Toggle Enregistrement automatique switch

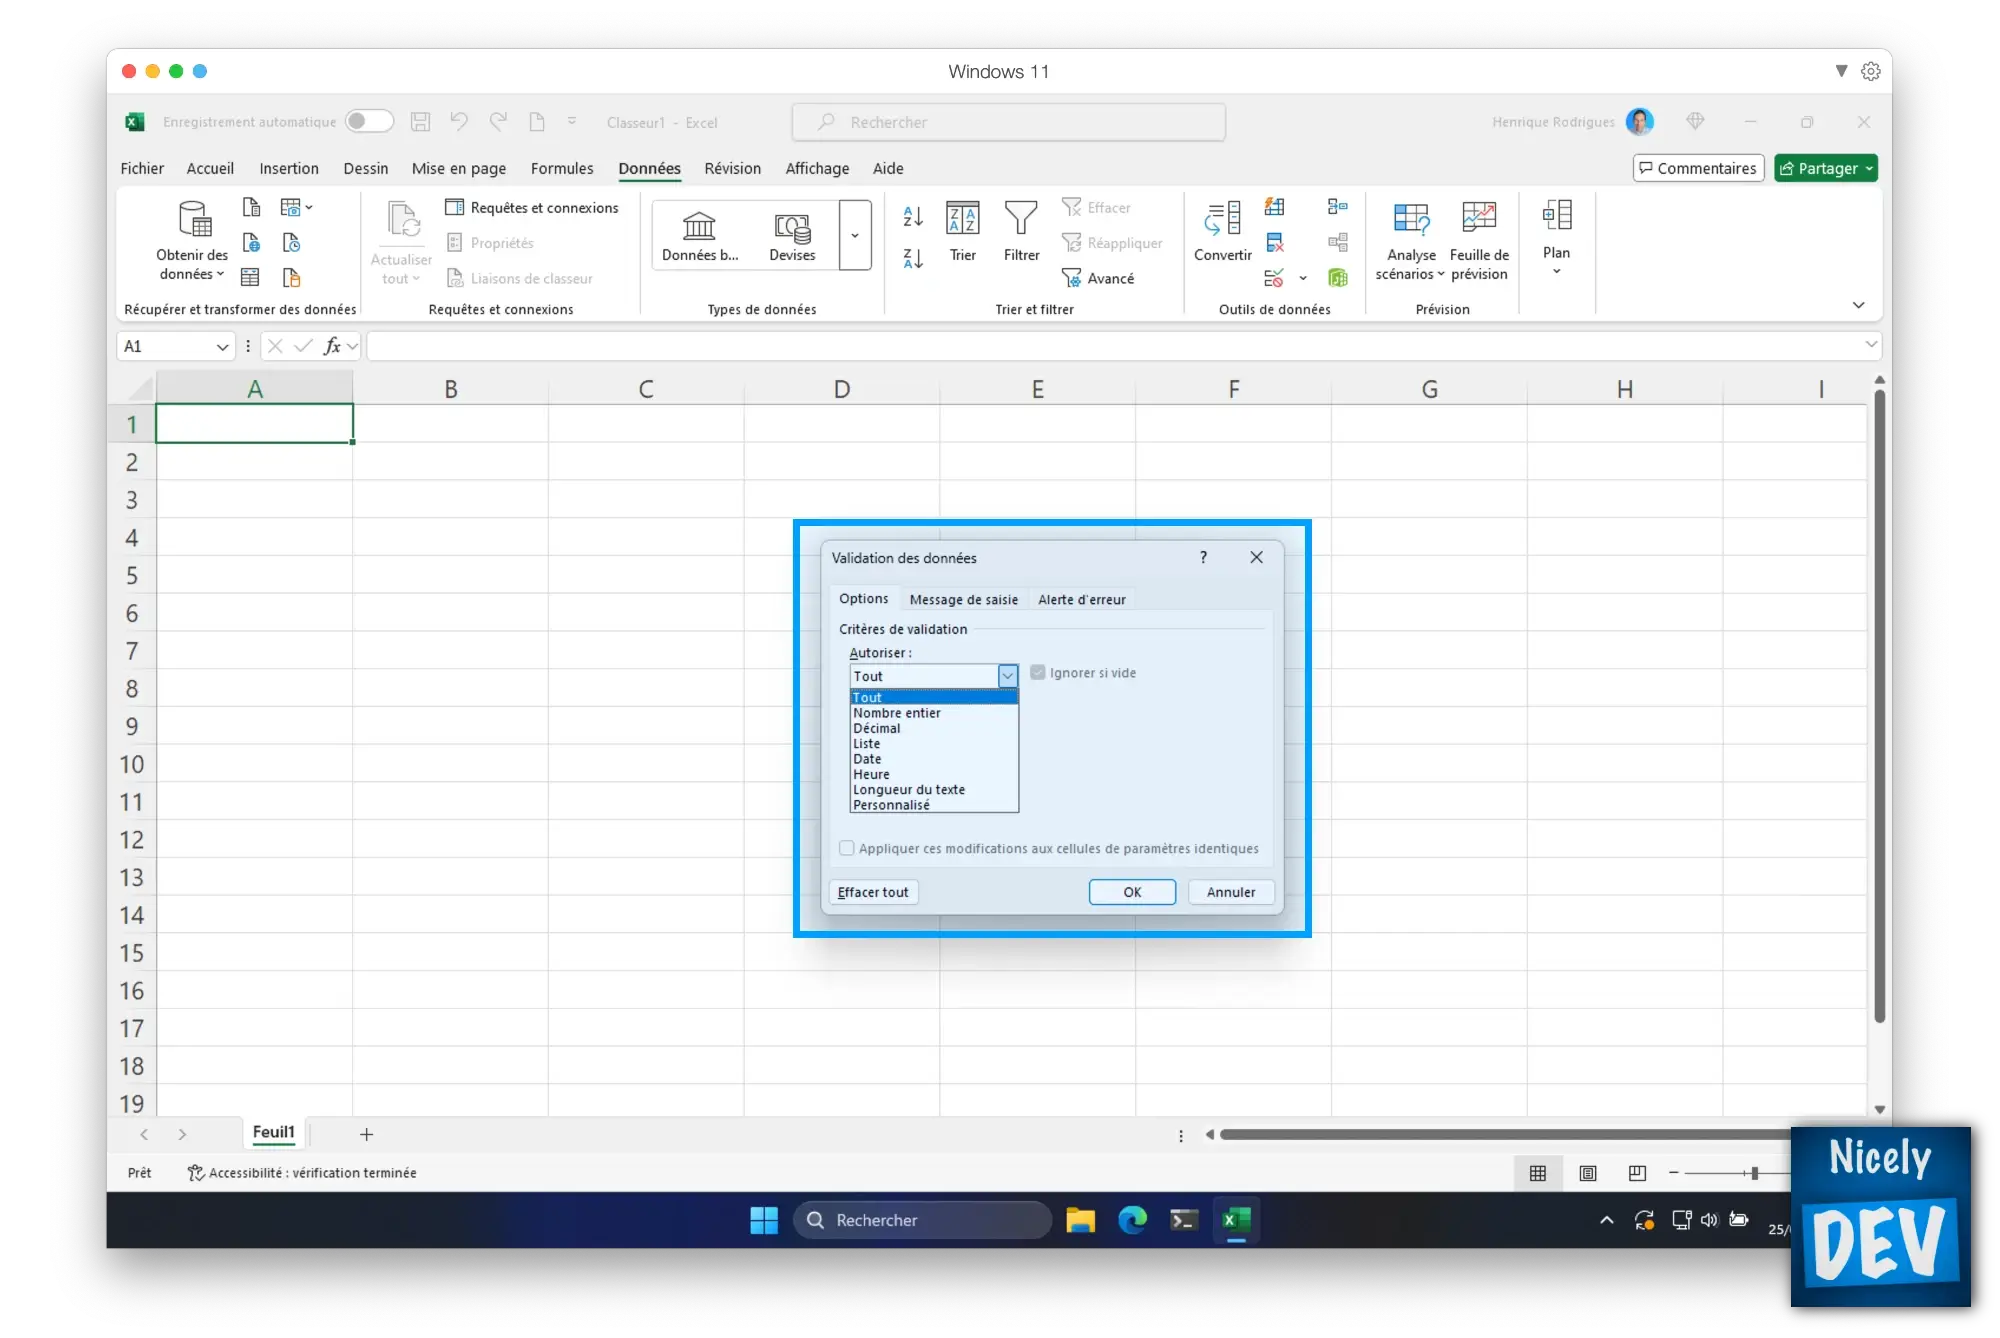[x=369, y=122]
